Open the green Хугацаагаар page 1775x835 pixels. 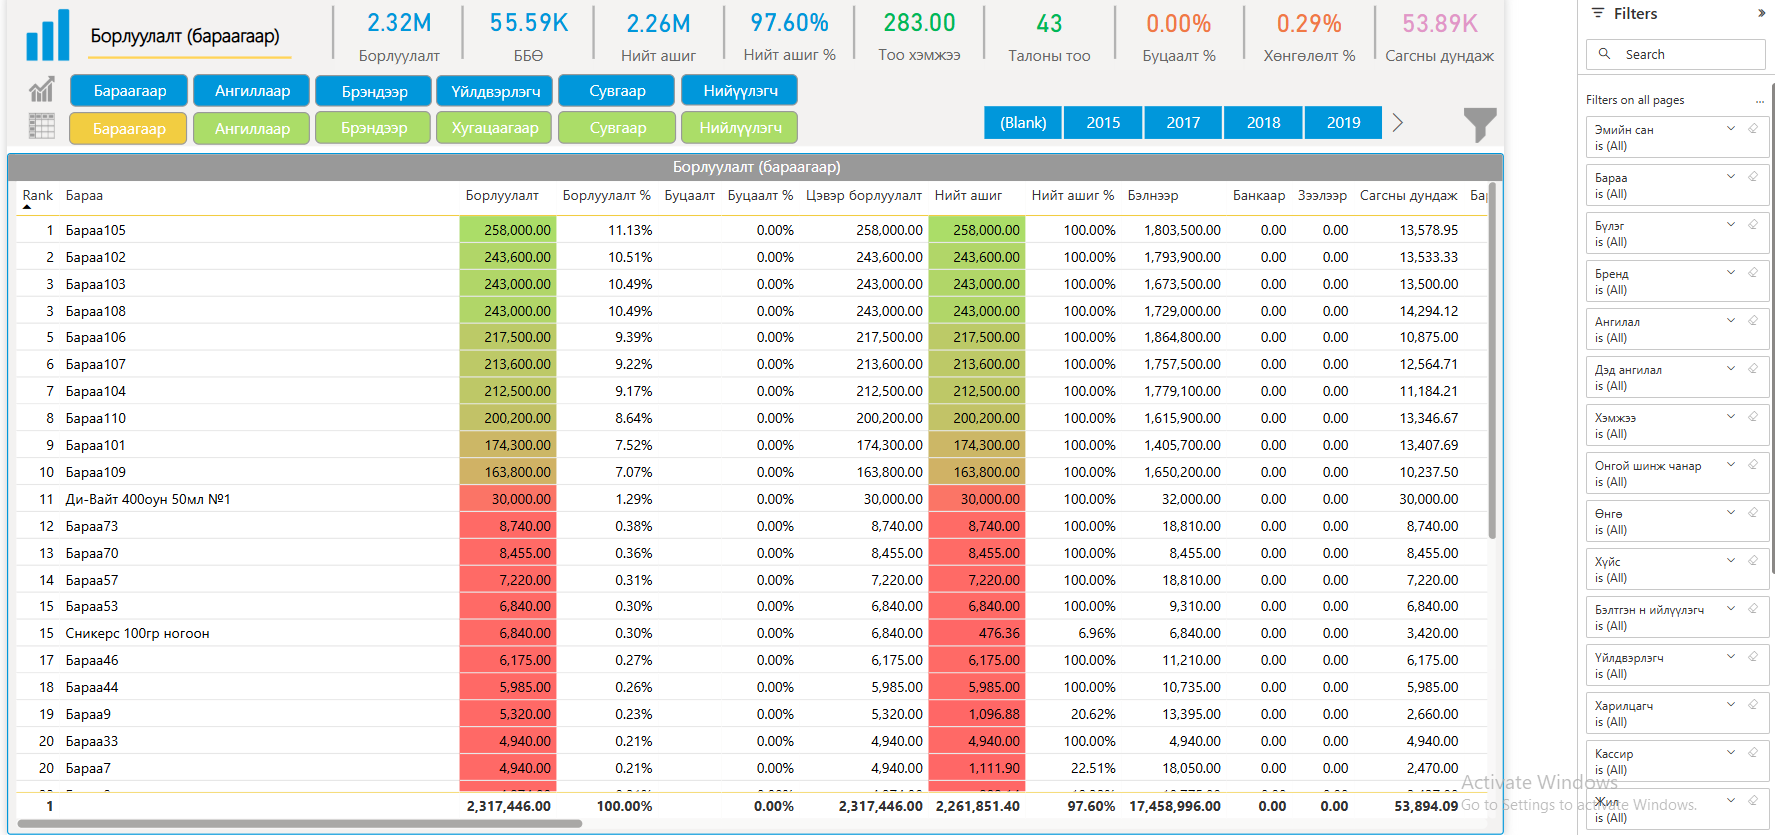click(494, 128)
